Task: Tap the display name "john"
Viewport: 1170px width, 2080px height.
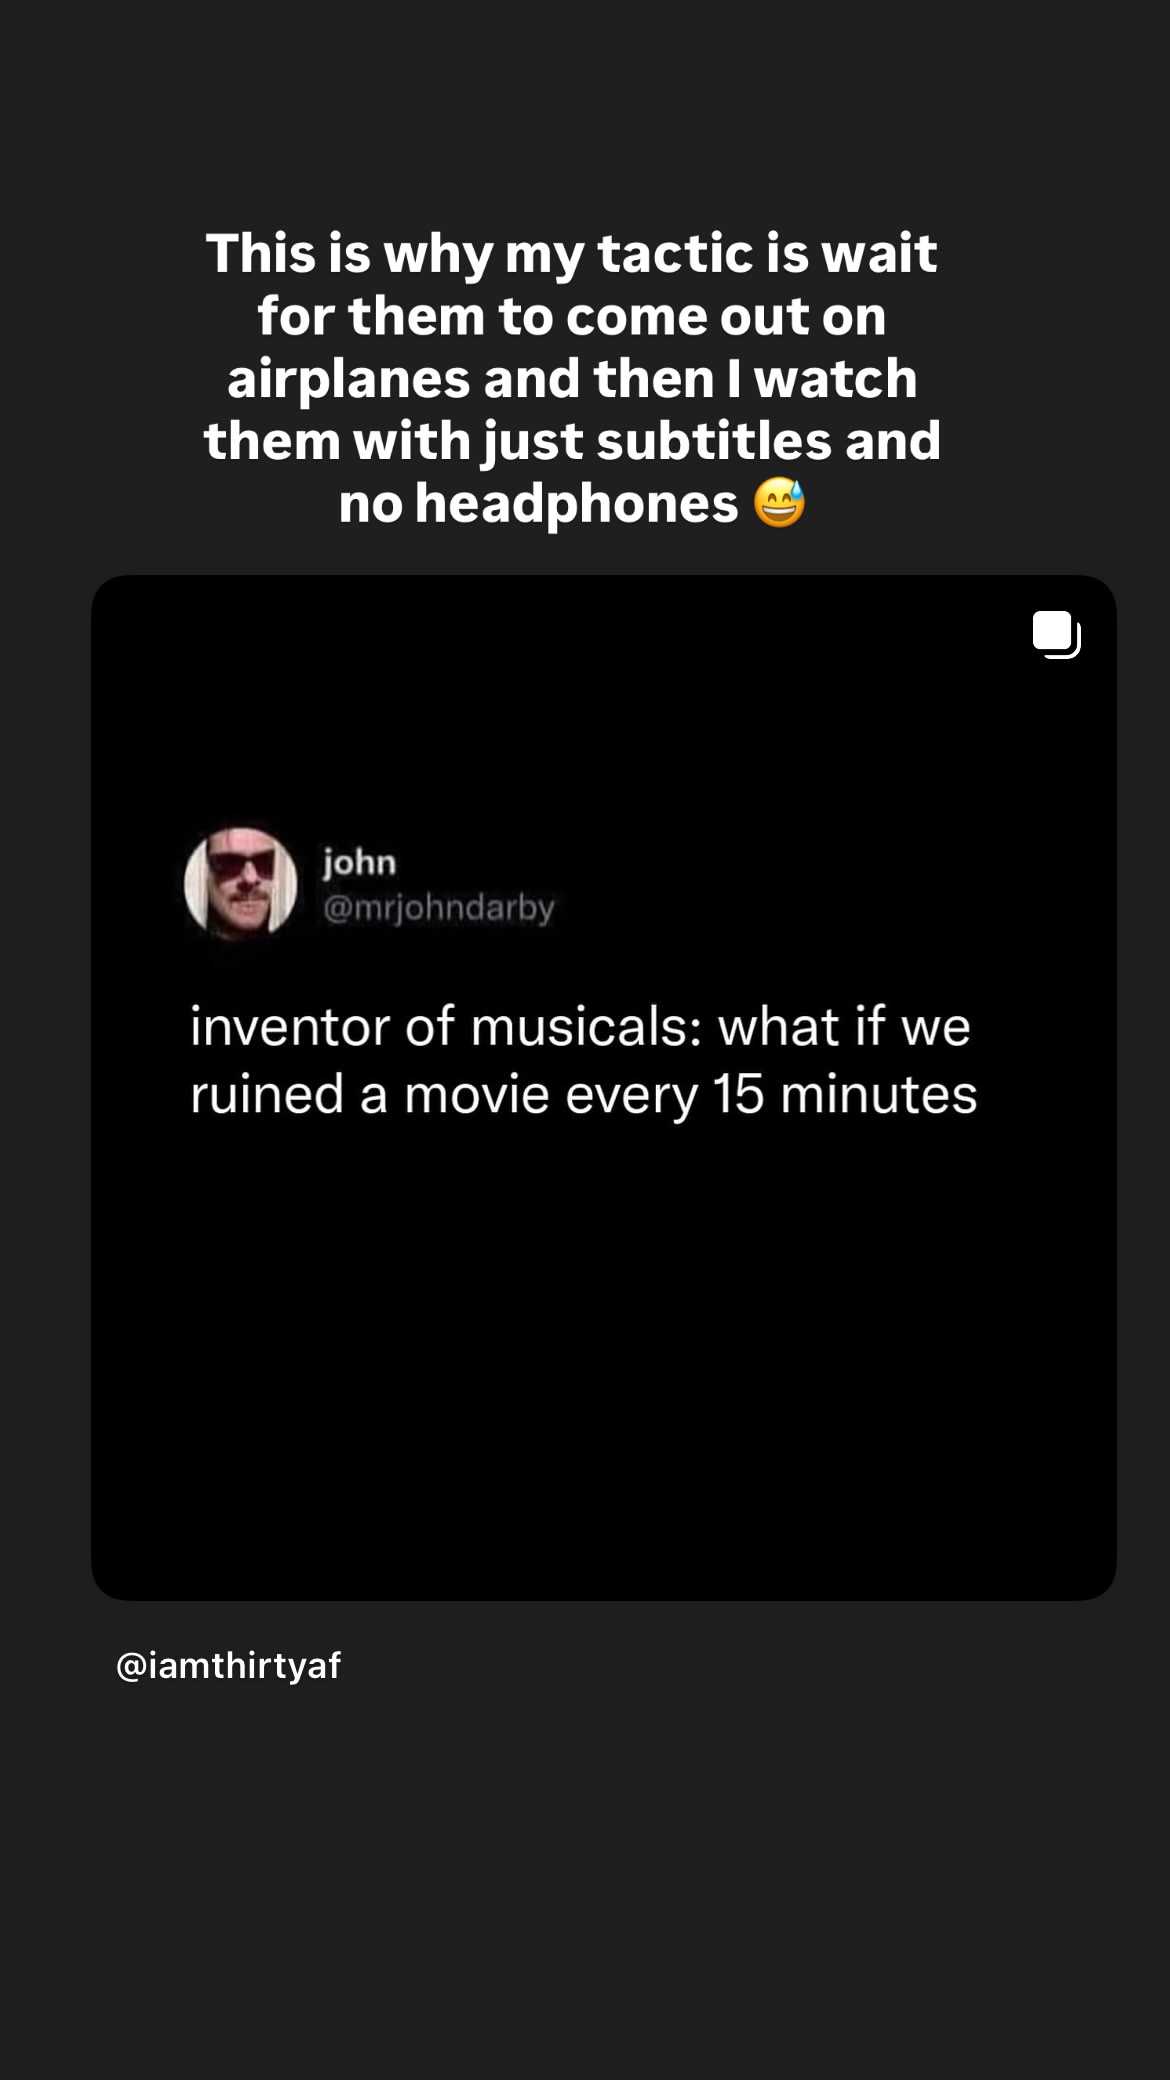Action: click(359, 861)
